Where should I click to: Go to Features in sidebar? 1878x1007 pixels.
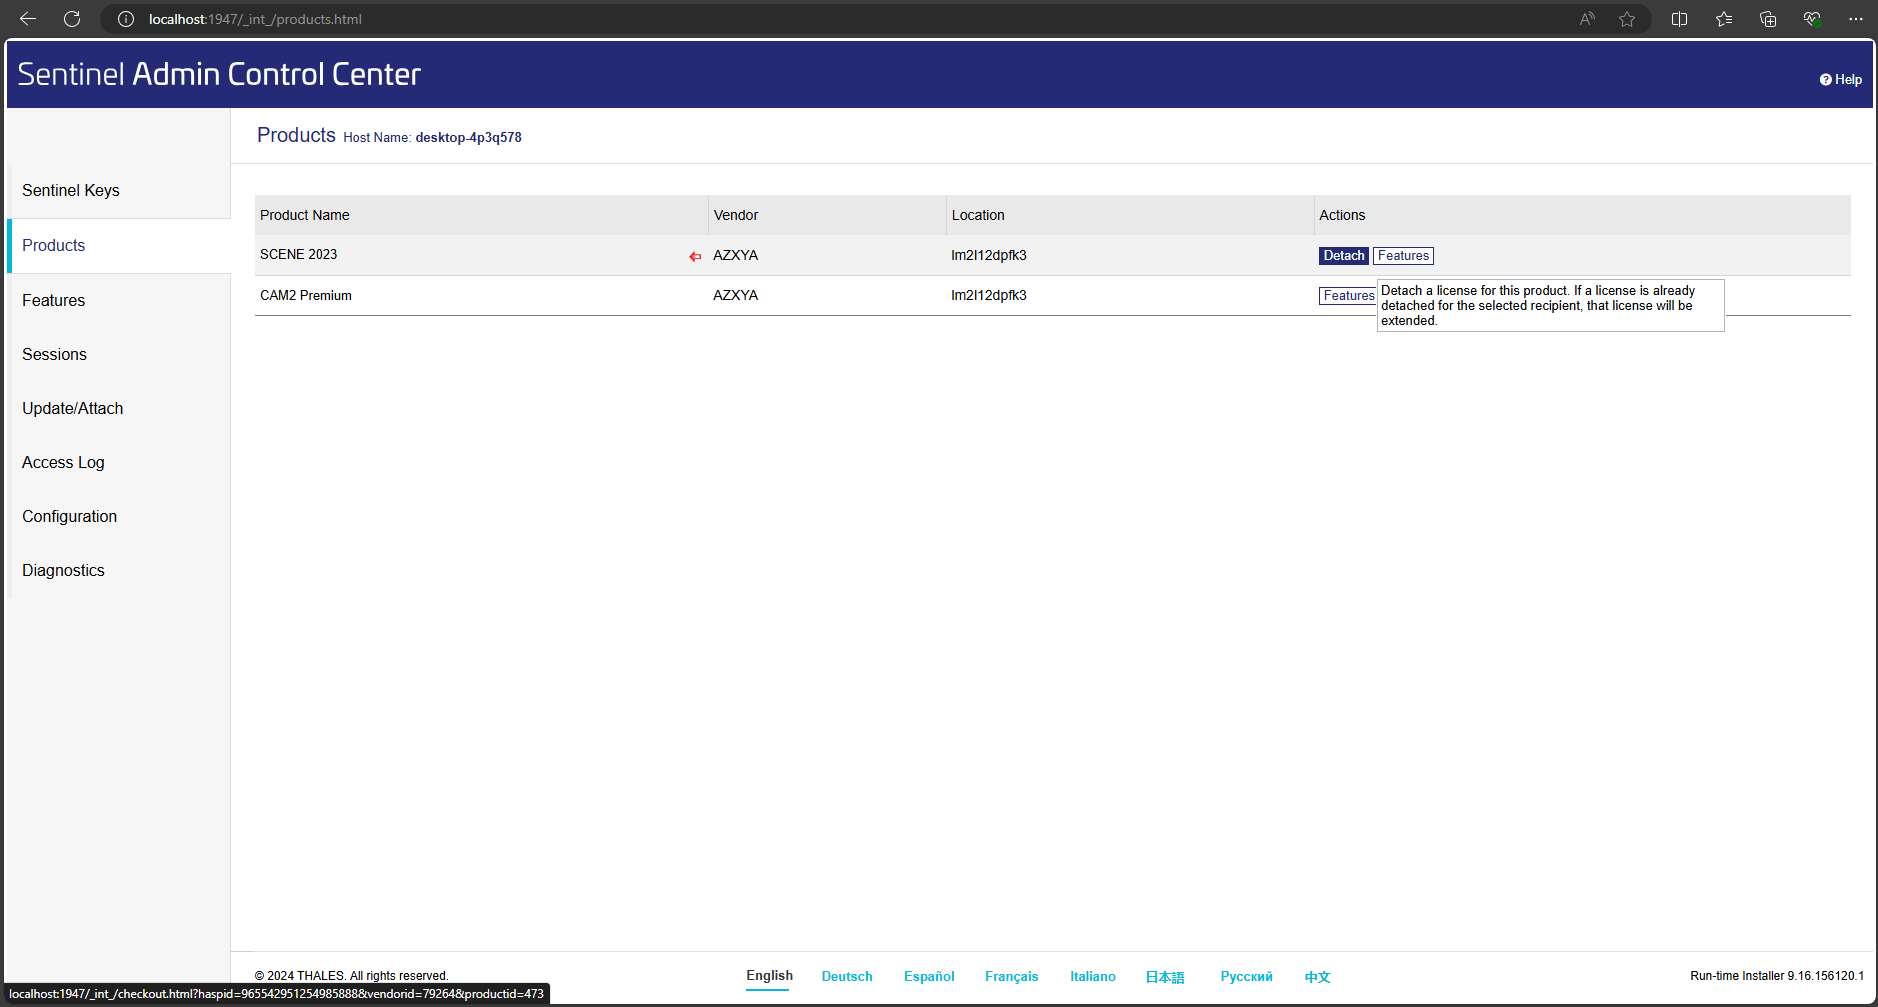pyautogui.click(x=54, y=301)
